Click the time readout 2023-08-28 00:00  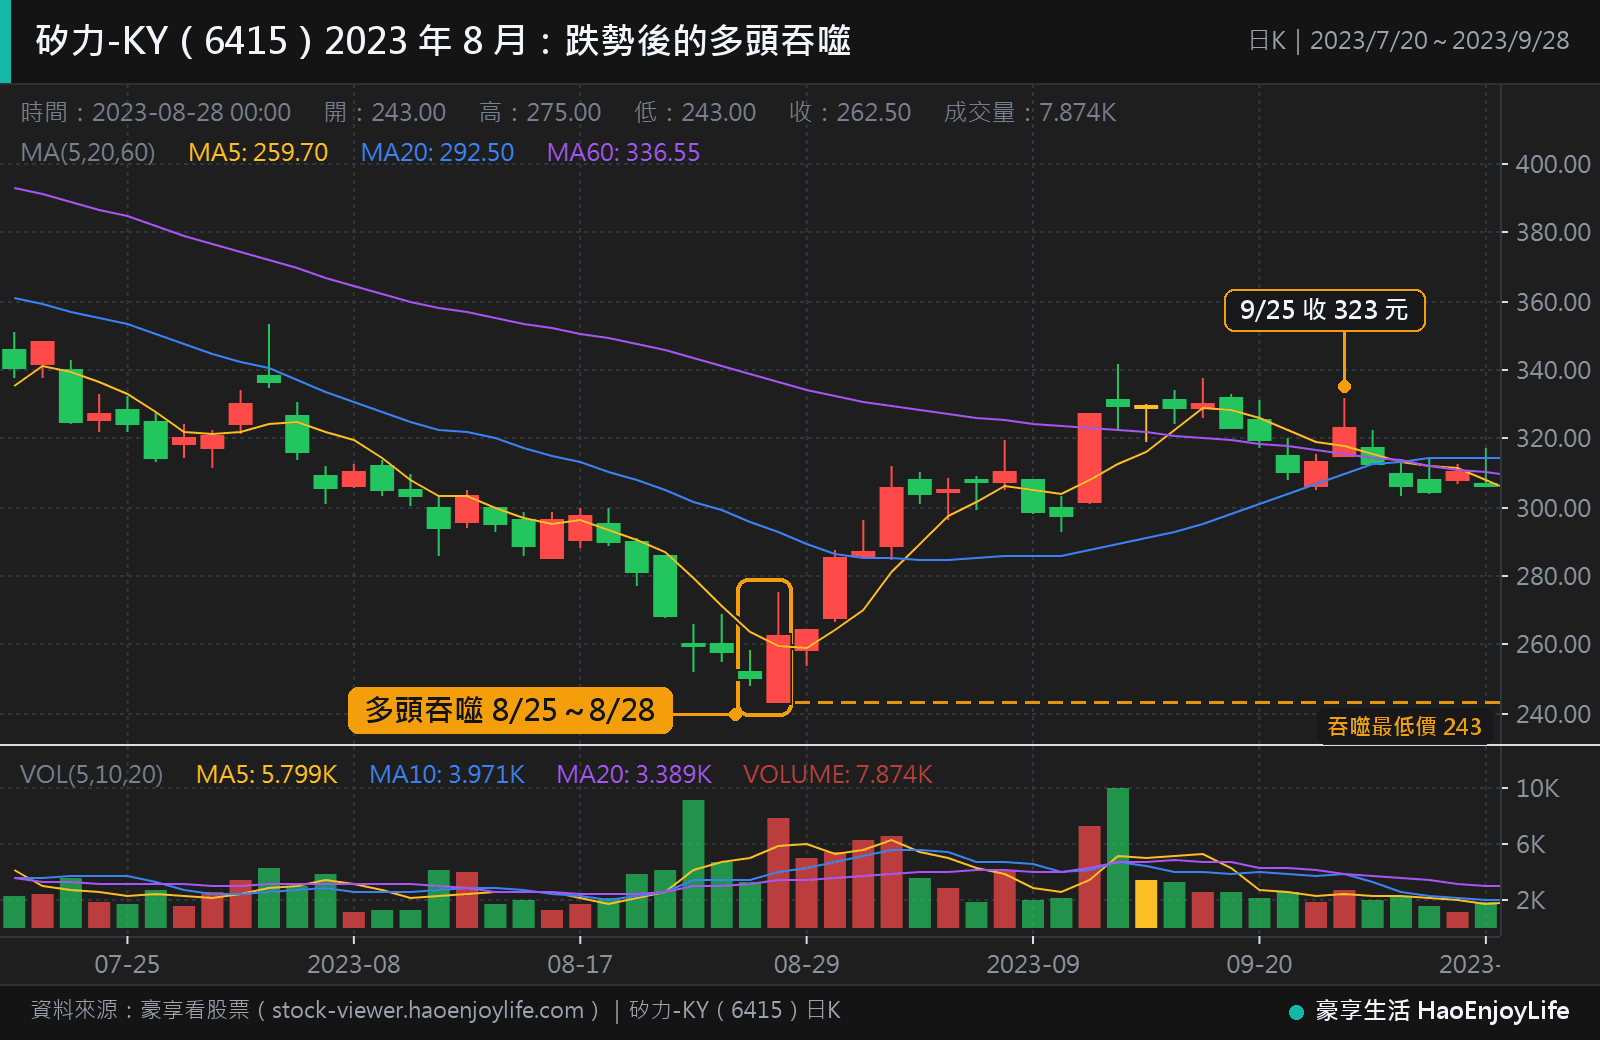[x=191, y=112]
